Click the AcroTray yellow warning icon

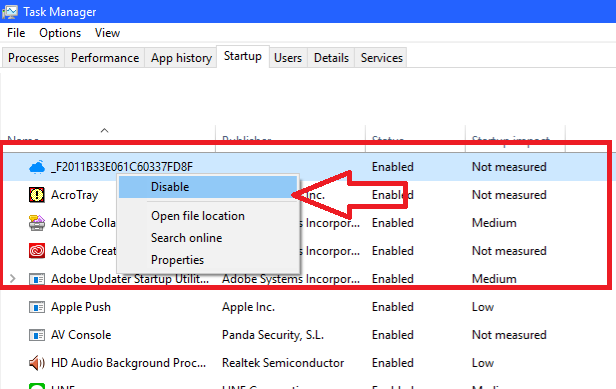(x=37, y=195)
